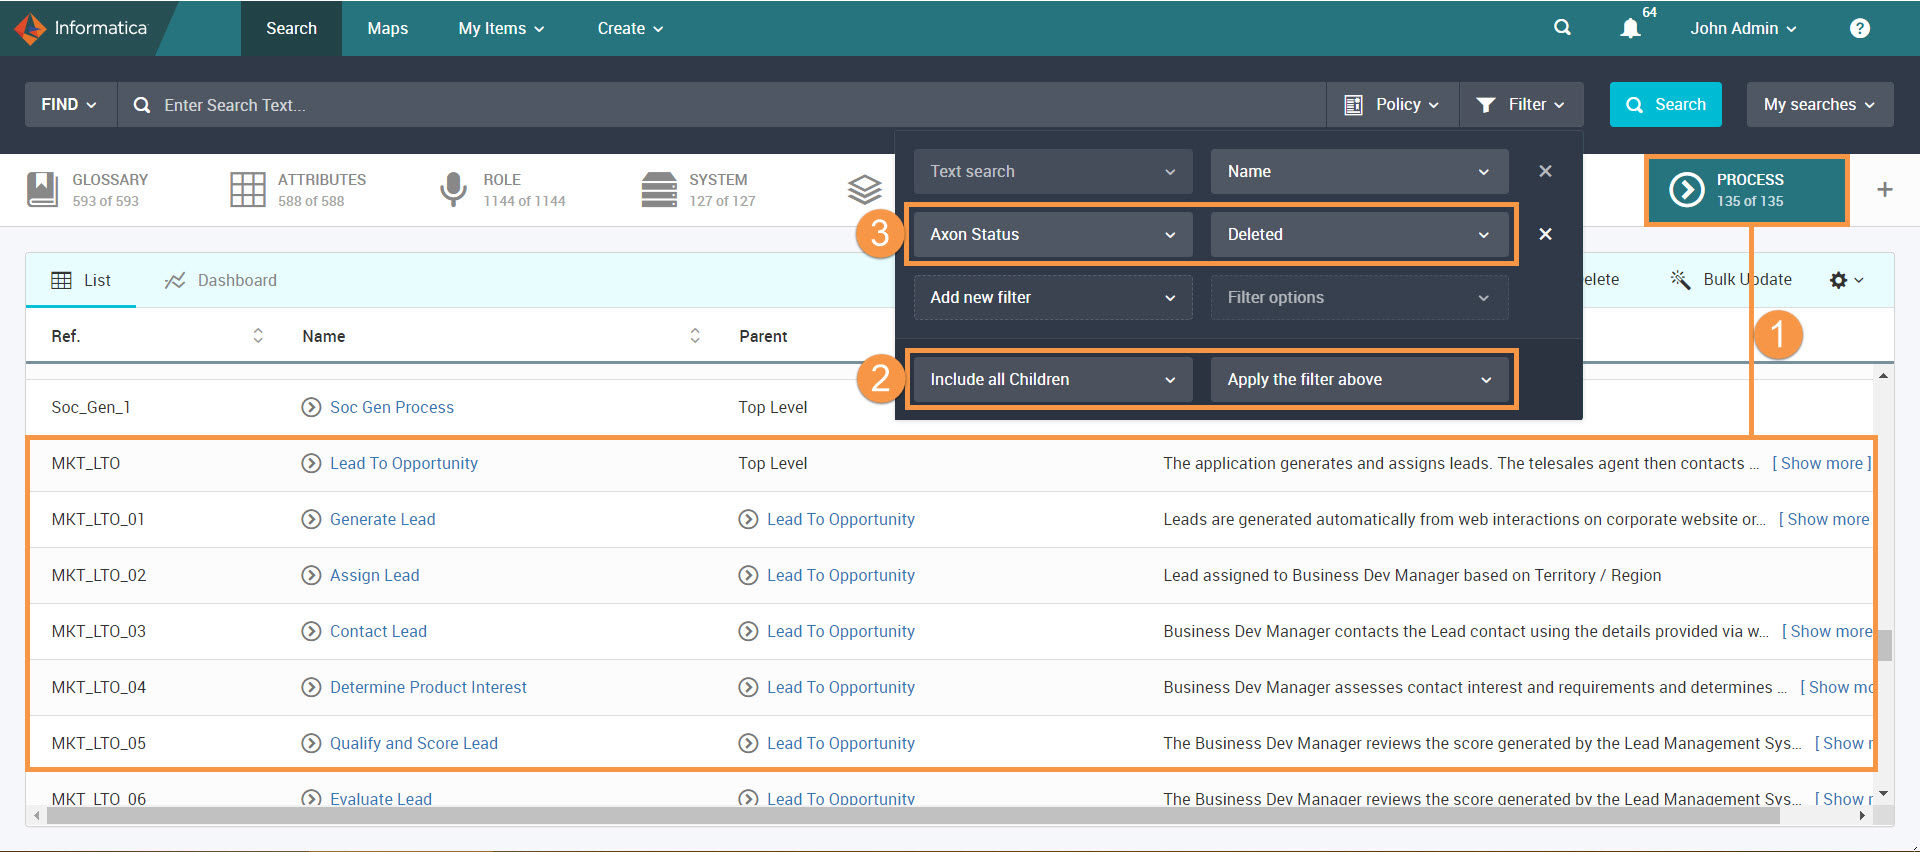Open the My Items menu
The width and height of the screenshot is (1920, 852).
click(501, 28)
